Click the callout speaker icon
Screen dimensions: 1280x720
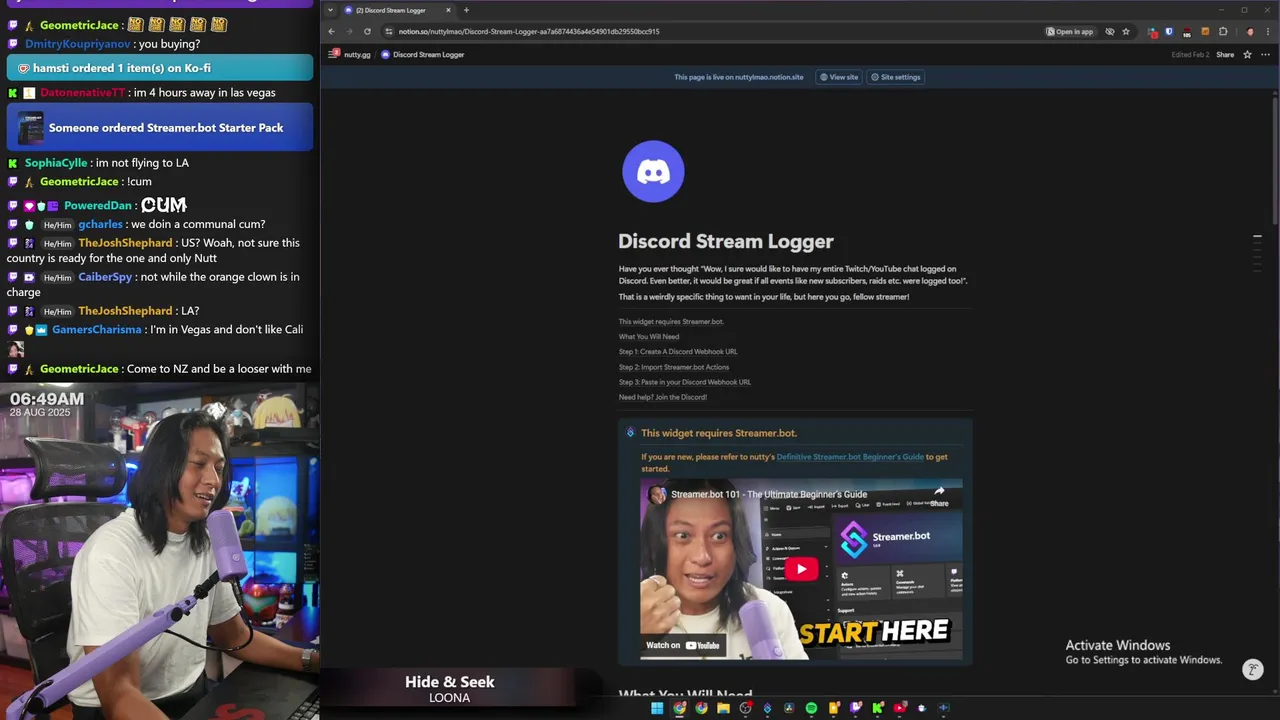(630, 433)
